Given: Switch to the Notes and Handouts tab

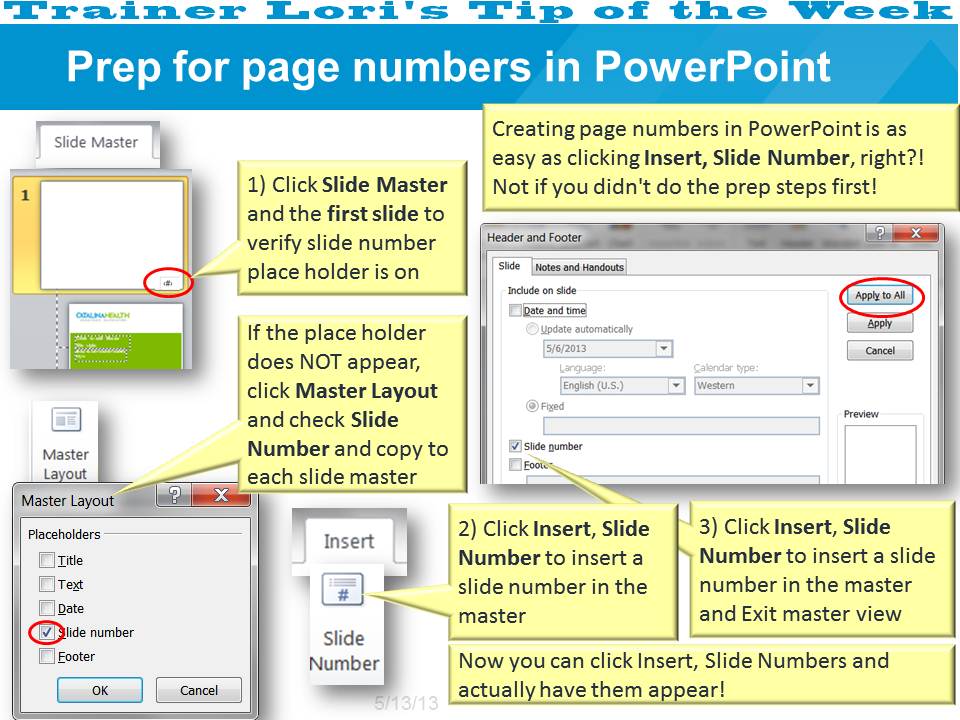Looking at the screenshot, I should pos(579,267).
